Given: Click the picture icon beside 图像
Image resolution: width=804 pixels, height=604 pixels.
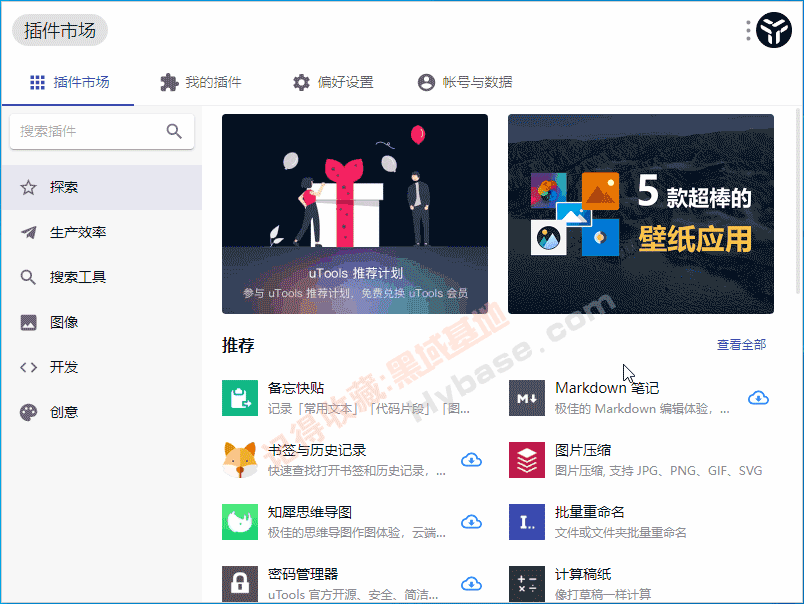Looking at the screenshot, I should tap(28, 323).
